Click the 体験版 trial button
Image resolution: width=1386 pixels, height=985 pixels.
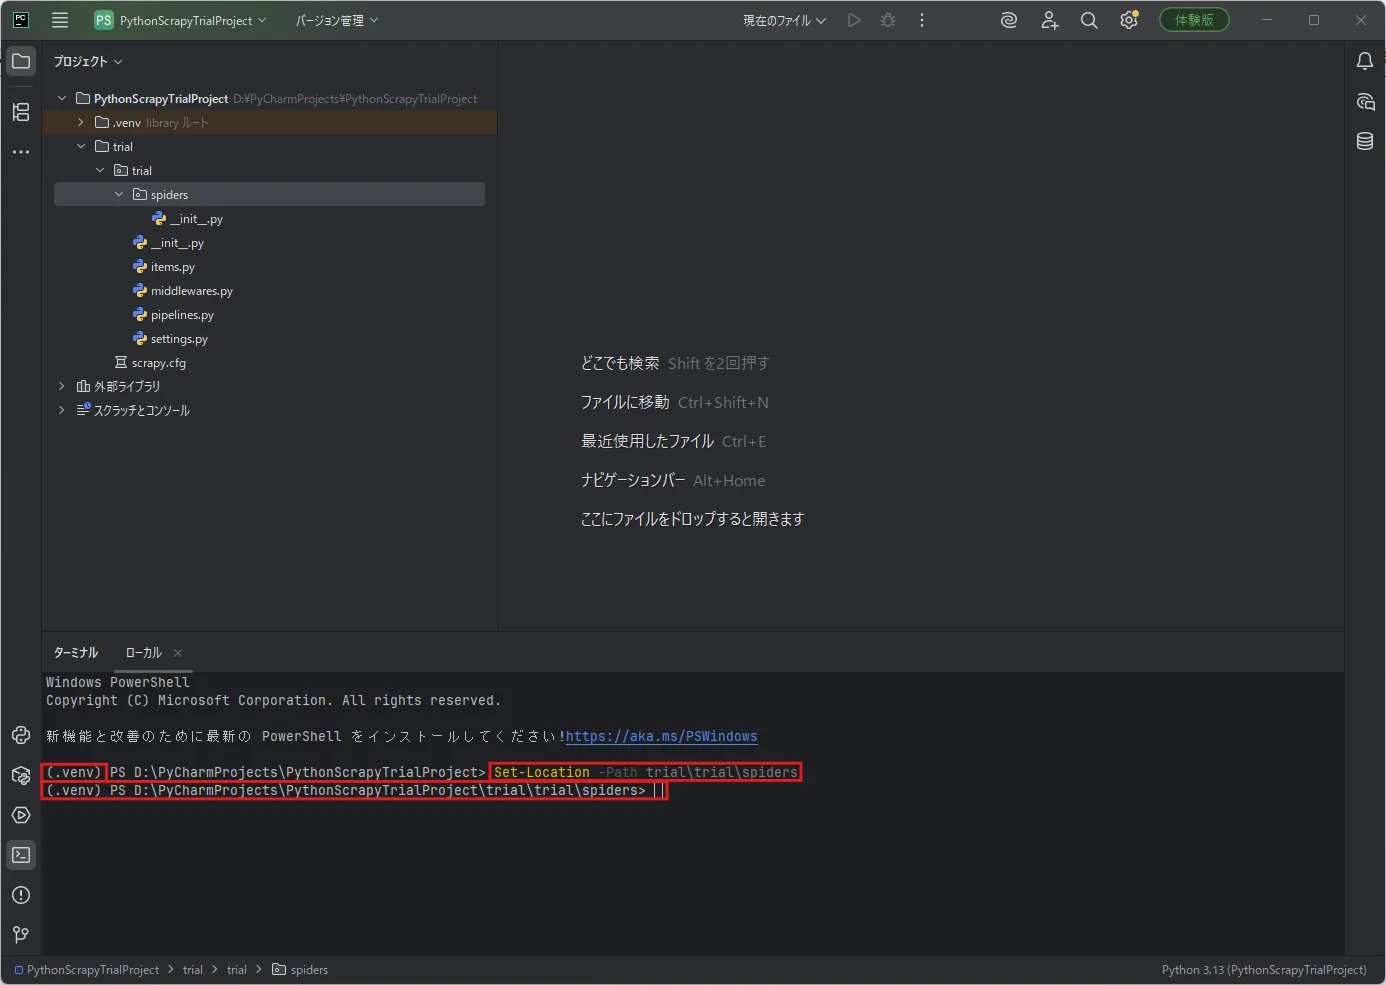click(1194, 20)
